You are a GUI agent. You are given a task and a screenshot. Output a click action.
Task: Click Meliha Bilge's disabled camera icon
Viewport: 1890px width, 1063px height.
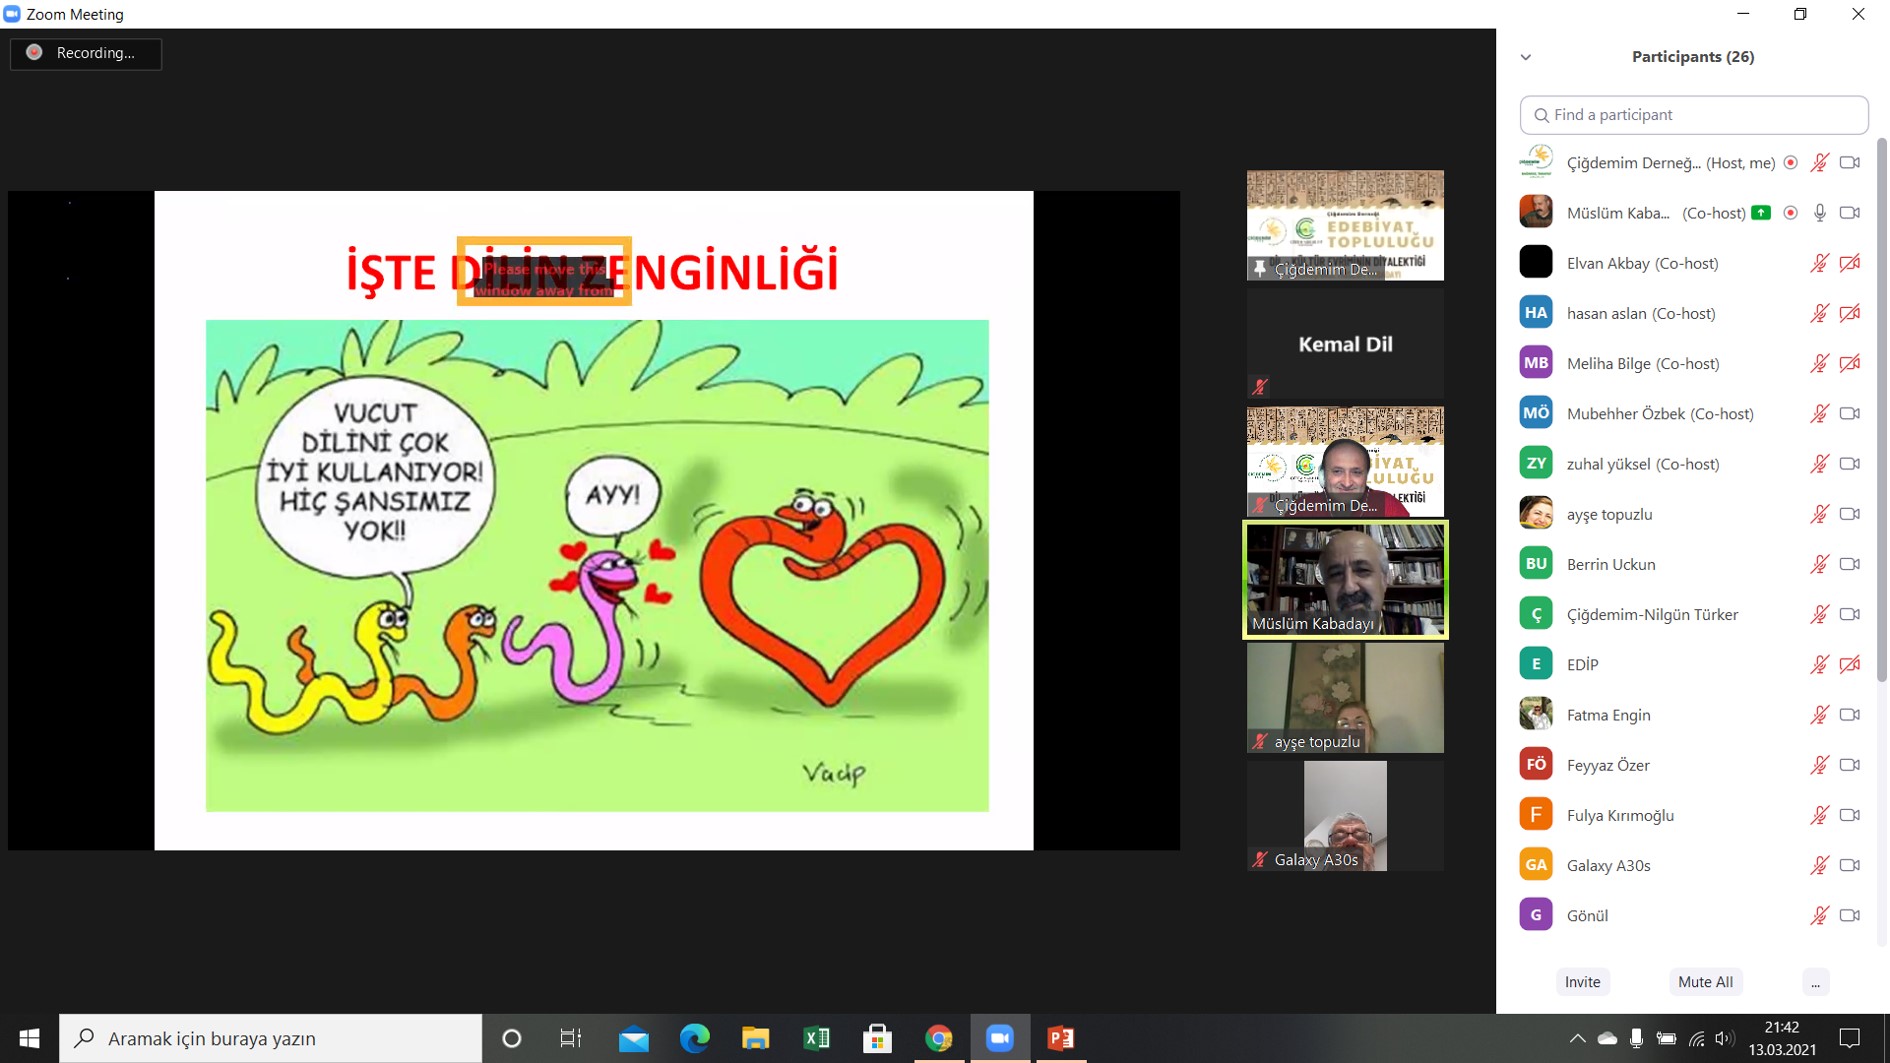pos(1850,363)
